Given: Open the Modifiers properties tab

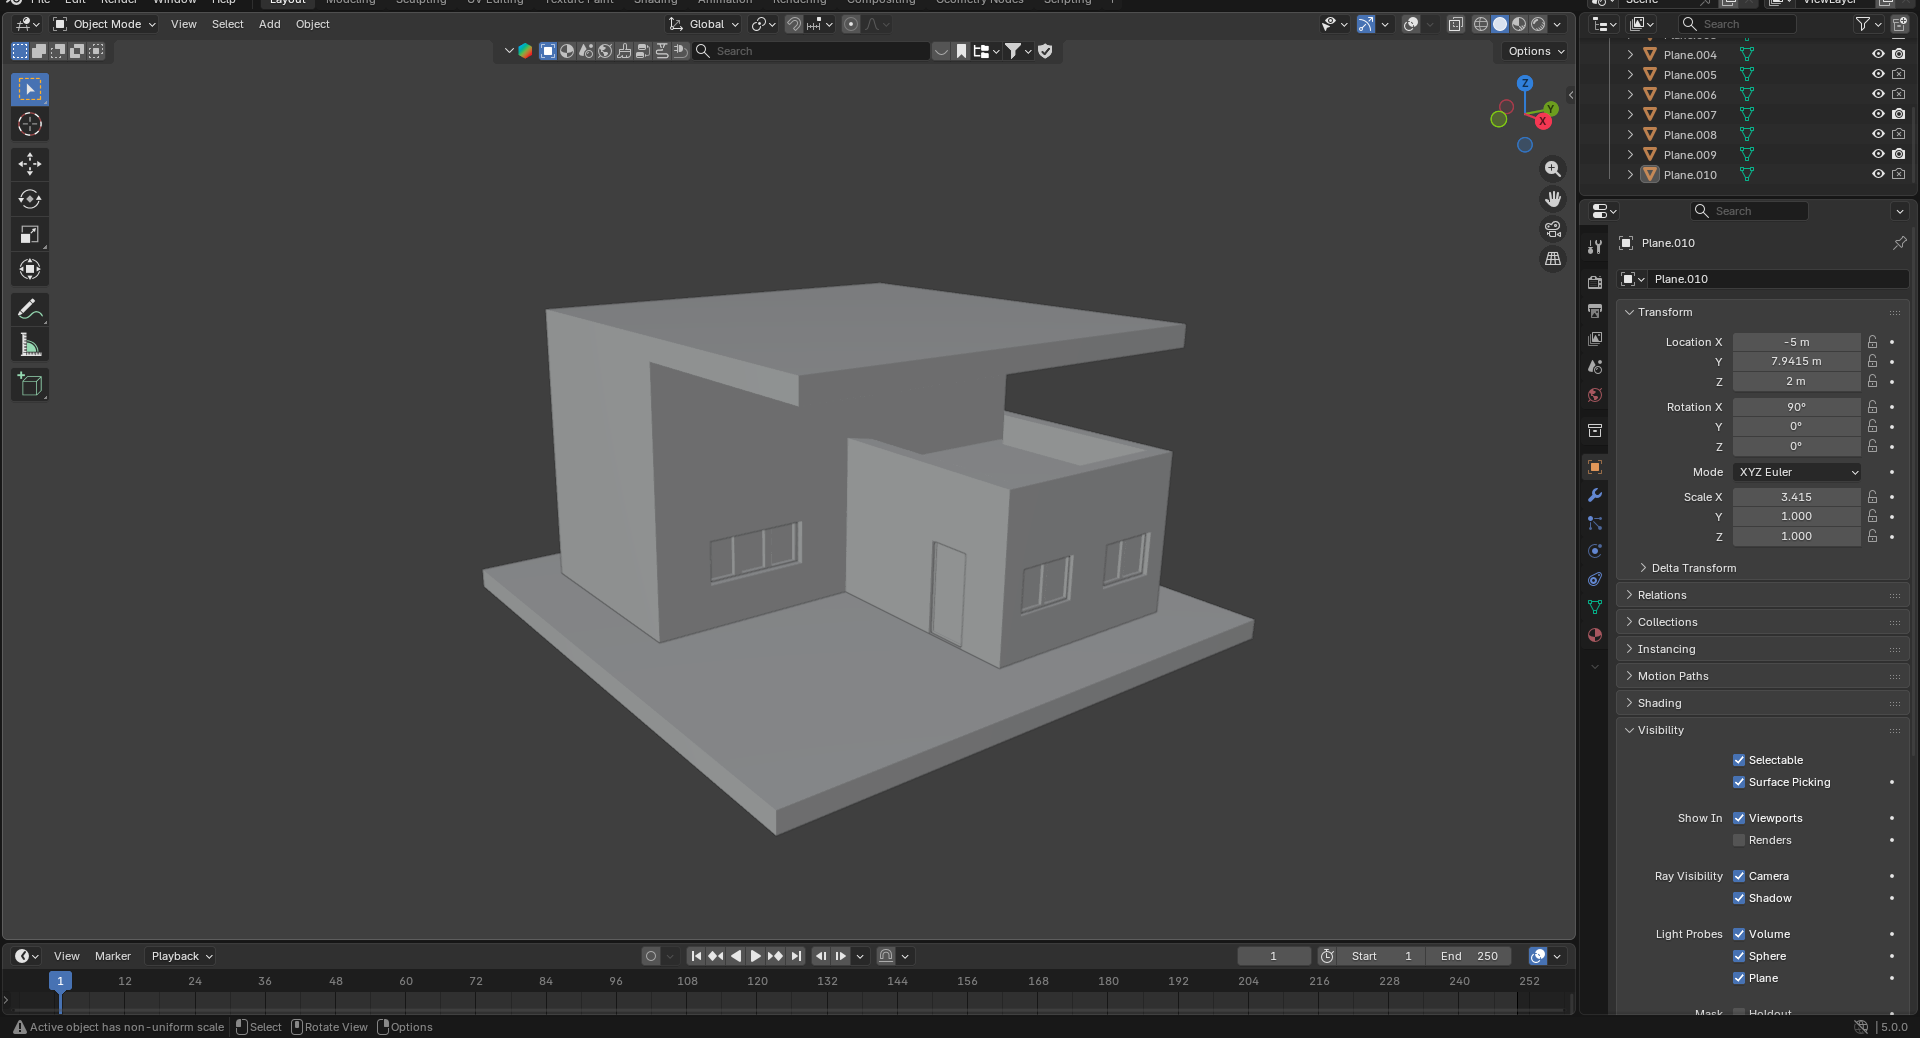Looking at the screenshot, I should 1595,495.
